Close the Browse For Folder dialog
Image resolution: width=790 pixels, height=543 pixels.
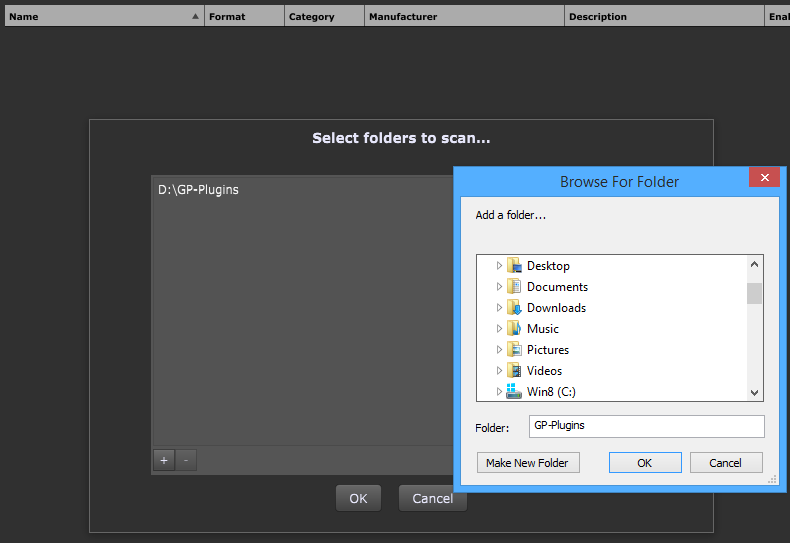pos(764,177)
